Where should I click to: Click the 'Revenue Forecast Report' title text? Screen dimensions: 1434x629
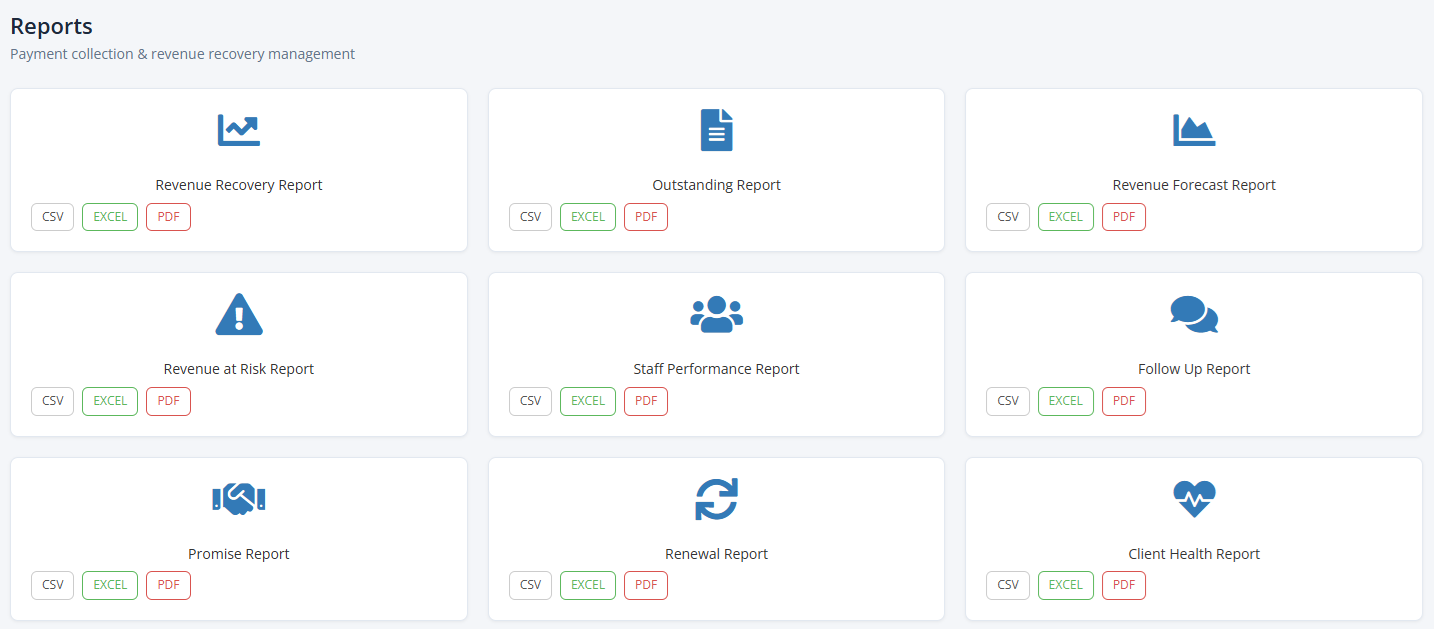click(x=1194, y=185)
